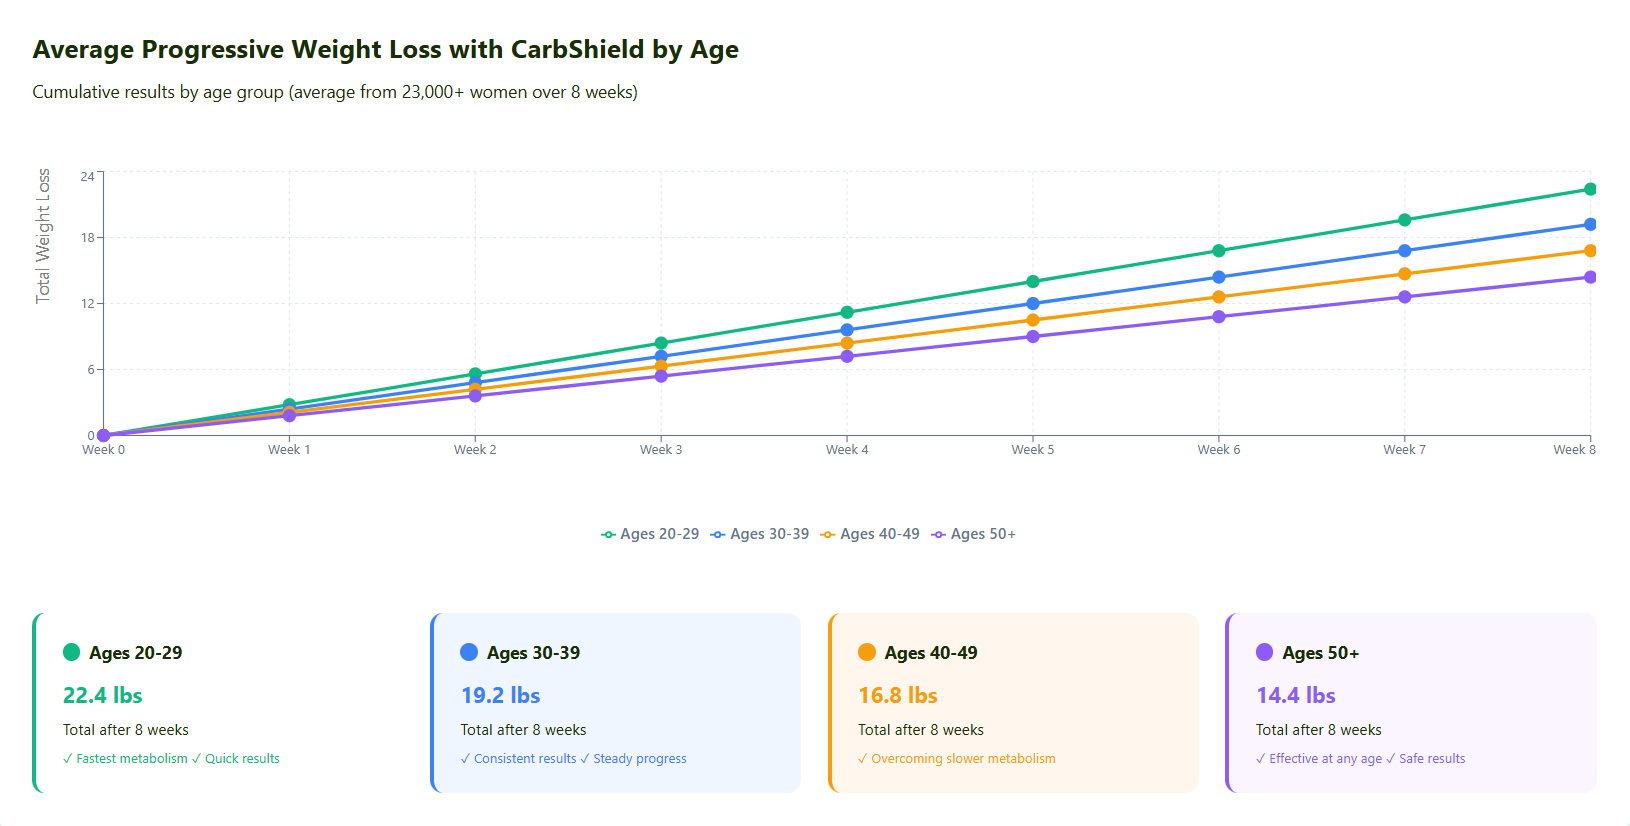Click the orange dot in Ages 40-49 card
The height and width of the screenshot is (826, 1630).
[867, 652]
